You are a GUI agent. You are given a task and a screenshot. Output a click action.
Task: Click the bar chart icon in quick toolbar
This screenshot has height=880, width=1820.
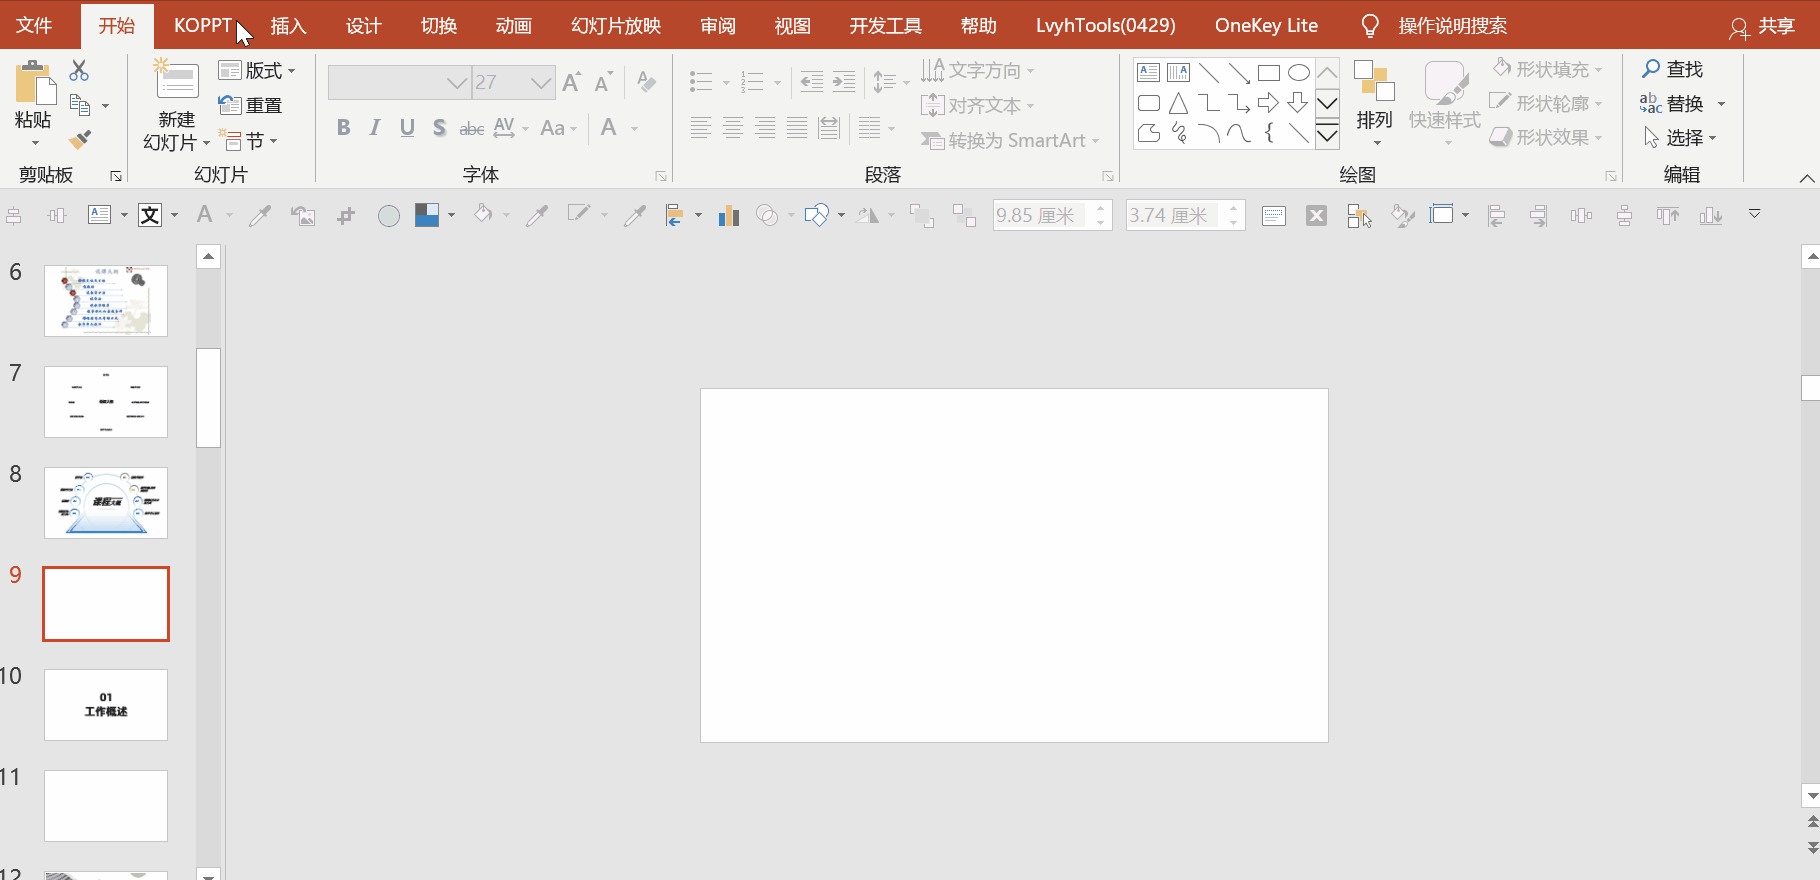pyautogui.click(x=728, y=216)
